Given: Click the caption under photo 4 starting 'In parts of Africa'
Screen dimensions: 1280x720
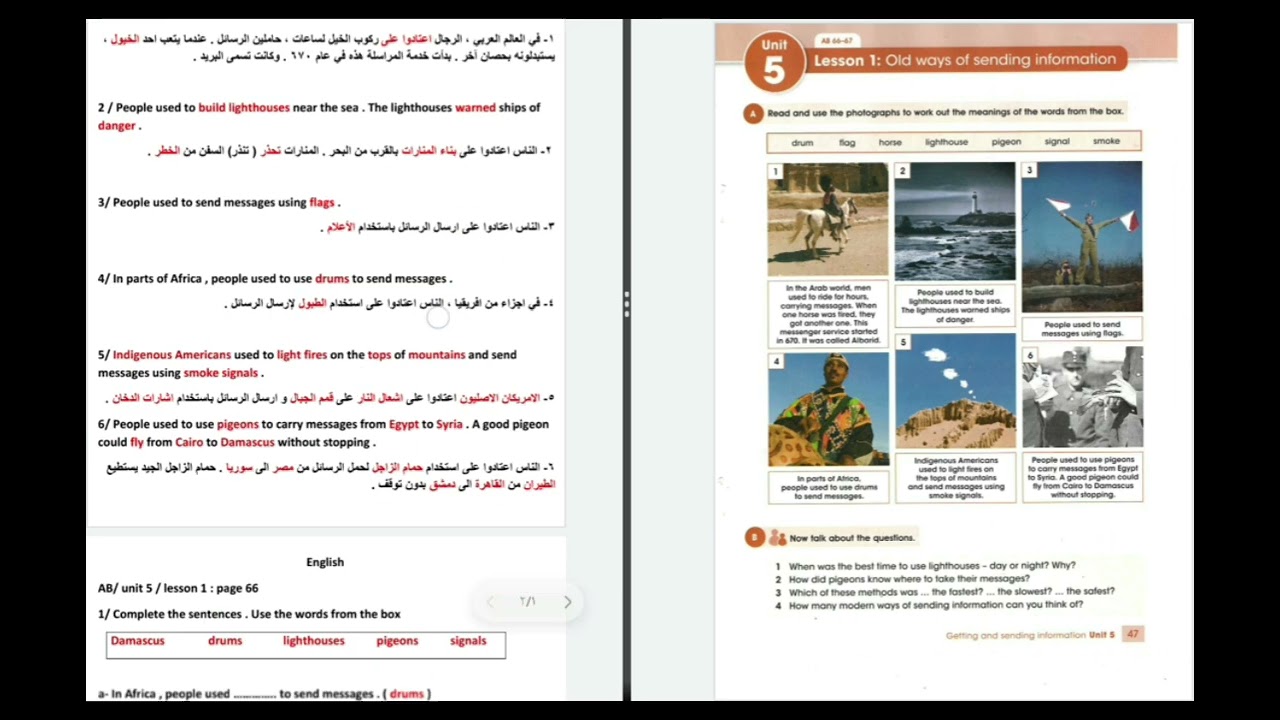Looking at the screenshot, I should point(829,487).
